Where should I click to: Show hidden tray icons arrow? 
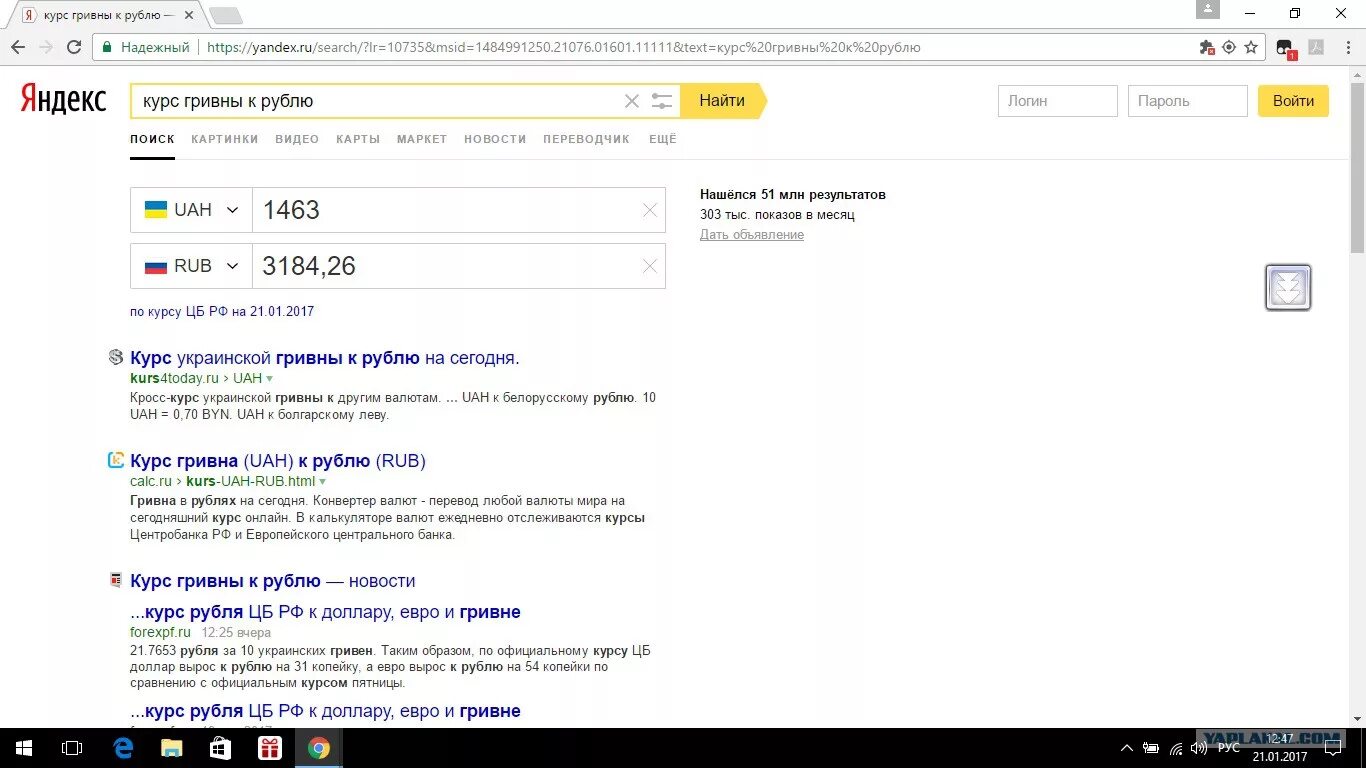pos(1126,748)
